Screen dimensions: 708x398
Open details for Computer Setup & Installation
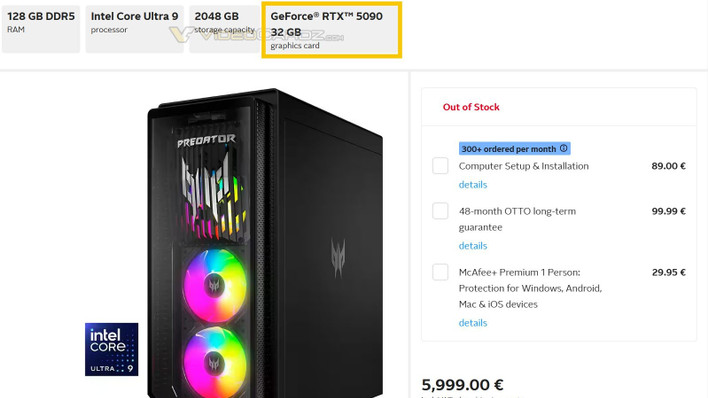[473, 185]
